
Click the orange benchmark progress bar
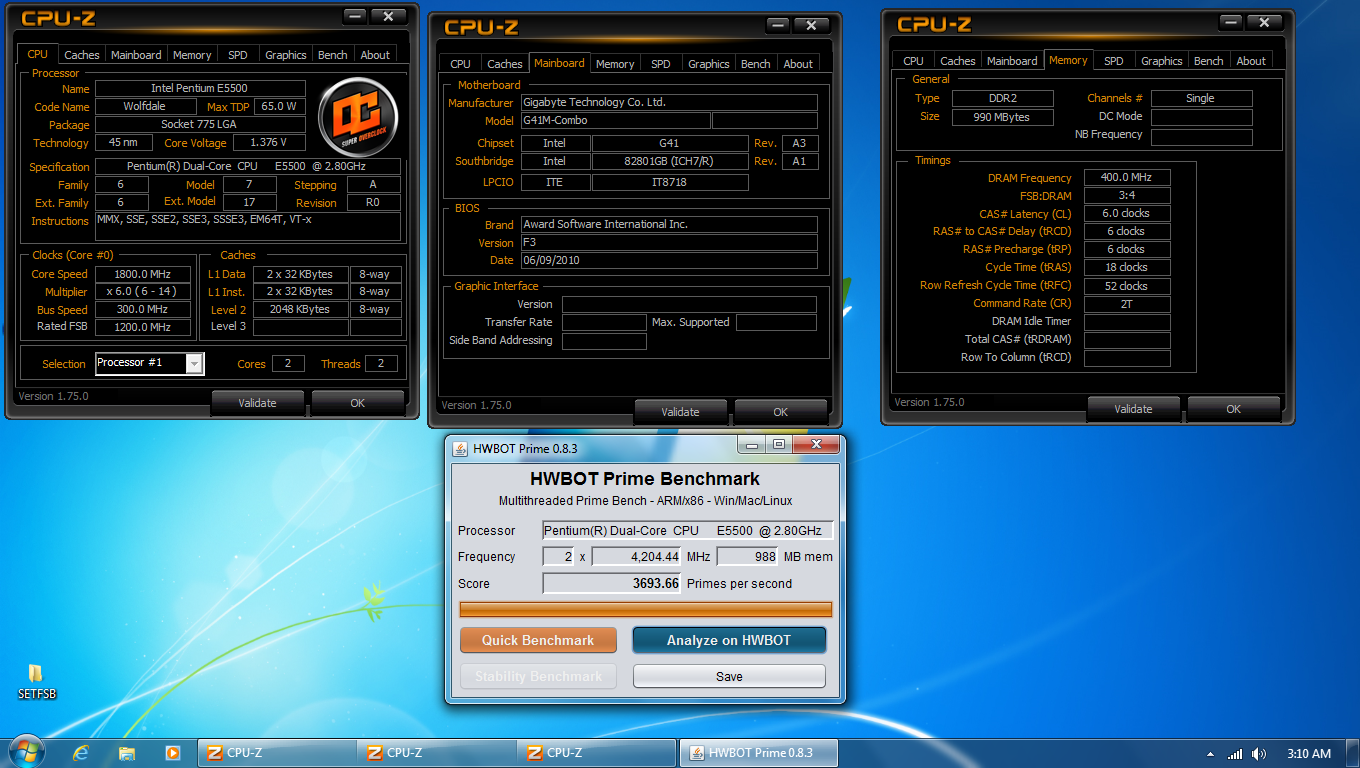point(646,609)
